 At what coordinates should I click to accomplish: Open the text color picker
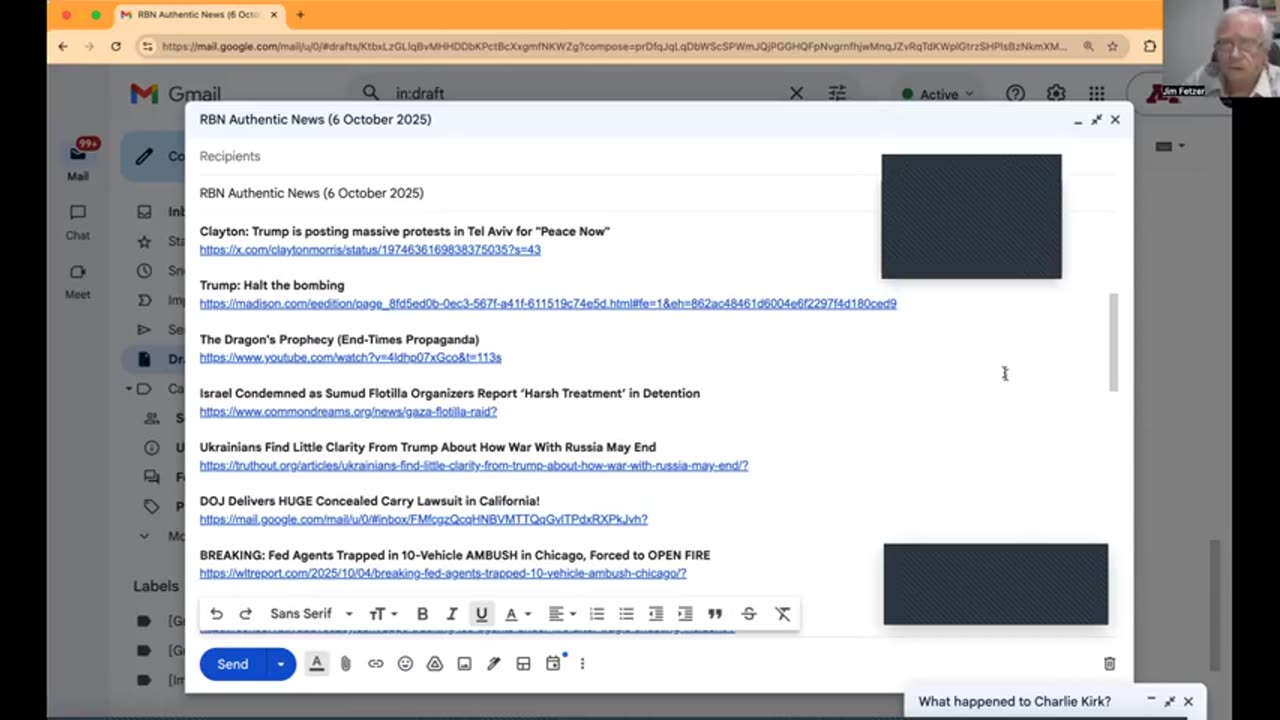coord(516,614)
